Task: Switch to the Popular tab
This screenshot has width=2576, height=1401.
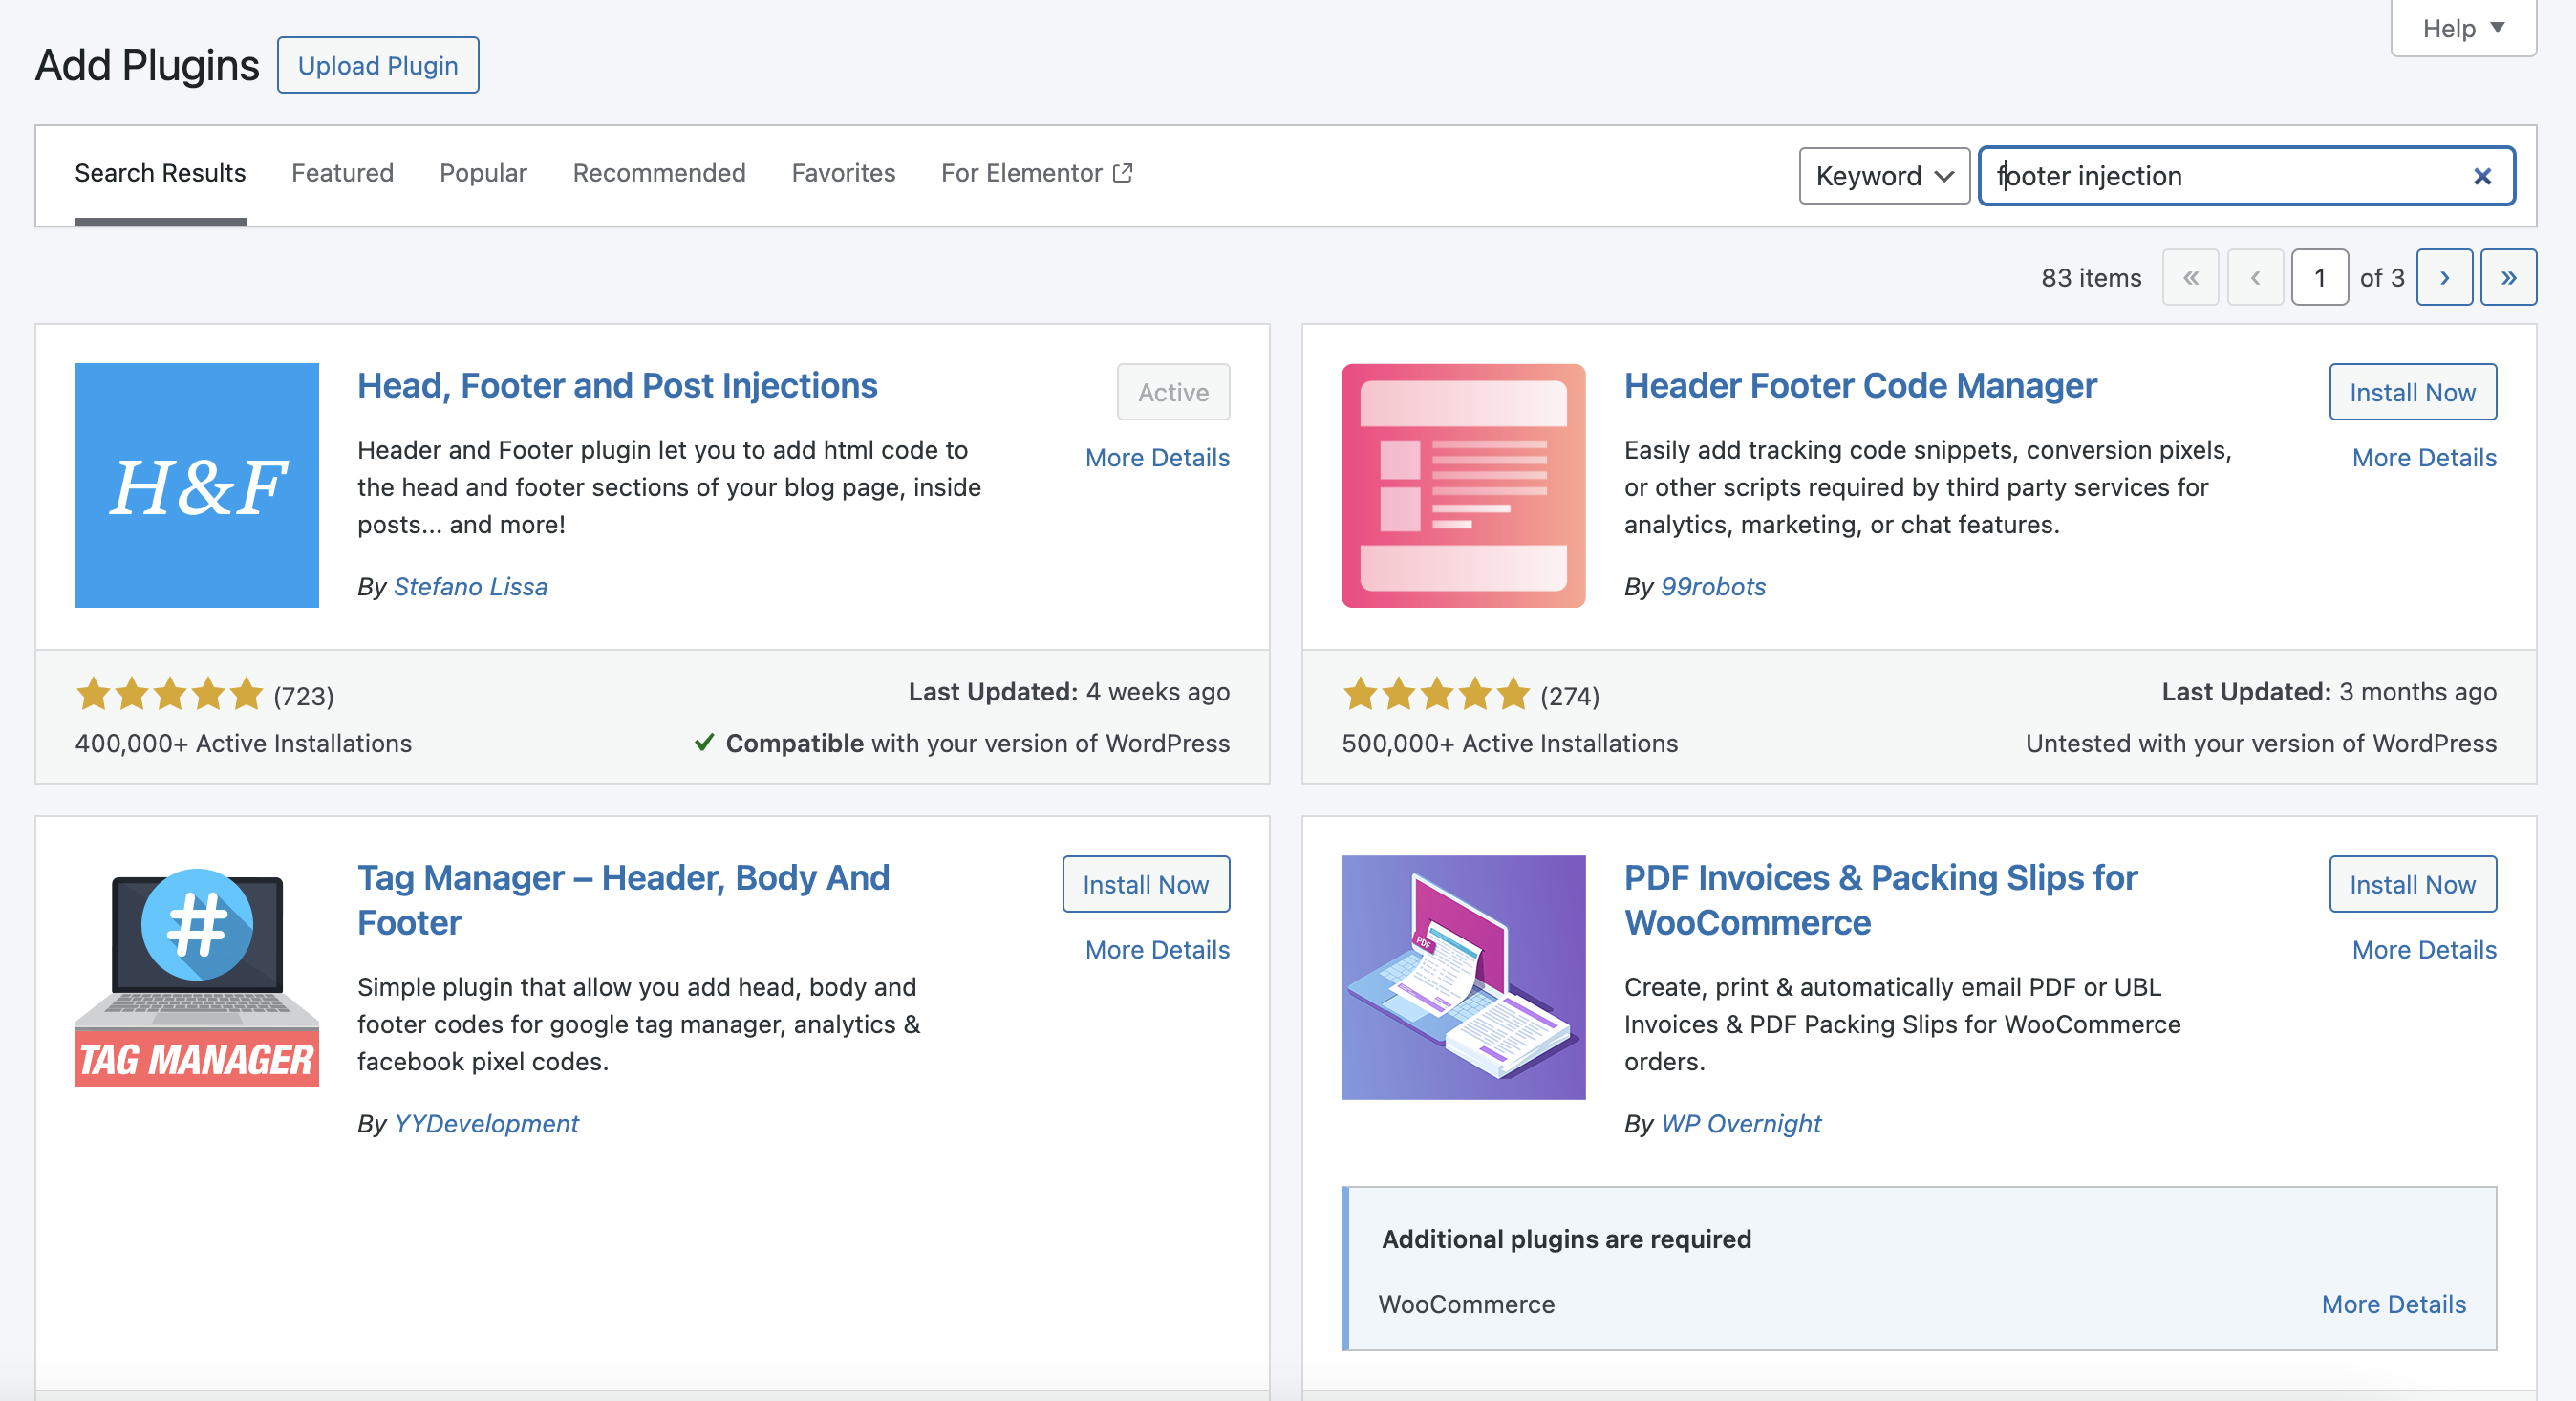Action: [483, 173]
